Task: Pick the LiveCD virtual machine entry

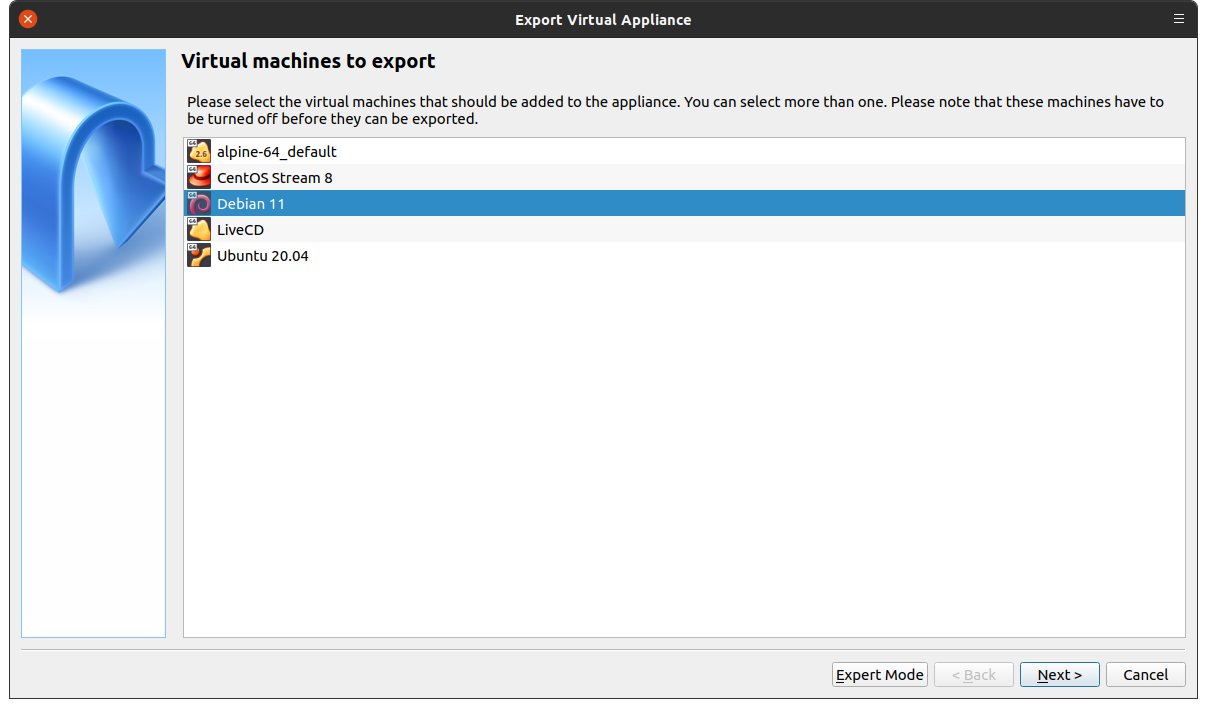Action: [240, 230]
